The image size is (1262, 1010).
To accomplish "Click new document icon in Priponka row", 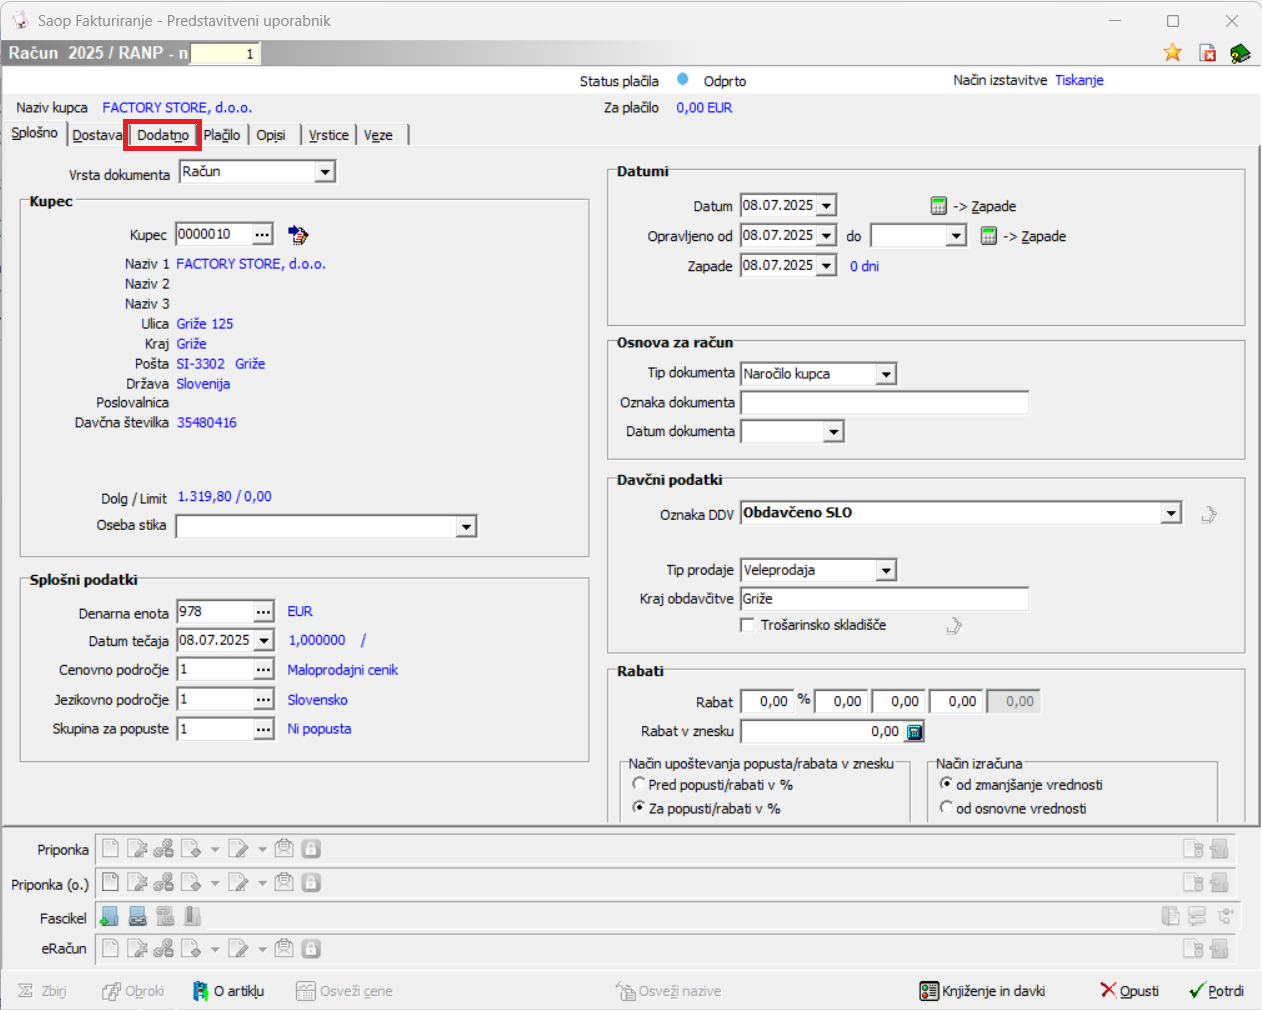I will coord(111,849).
